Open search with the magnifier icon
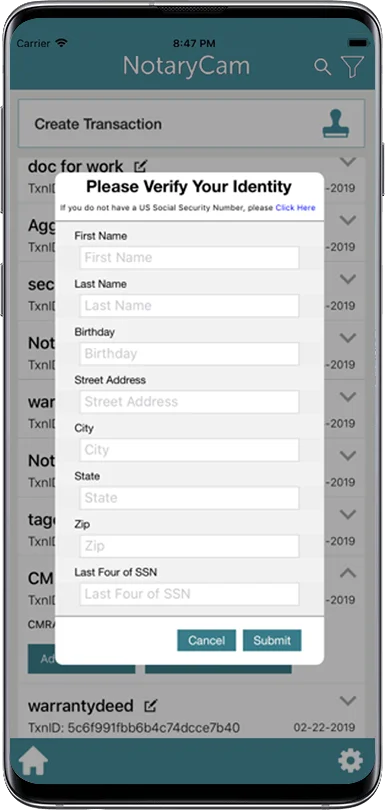Image resolution: width=385 pixels, height=810 pixels. click(x=322, y=67)
